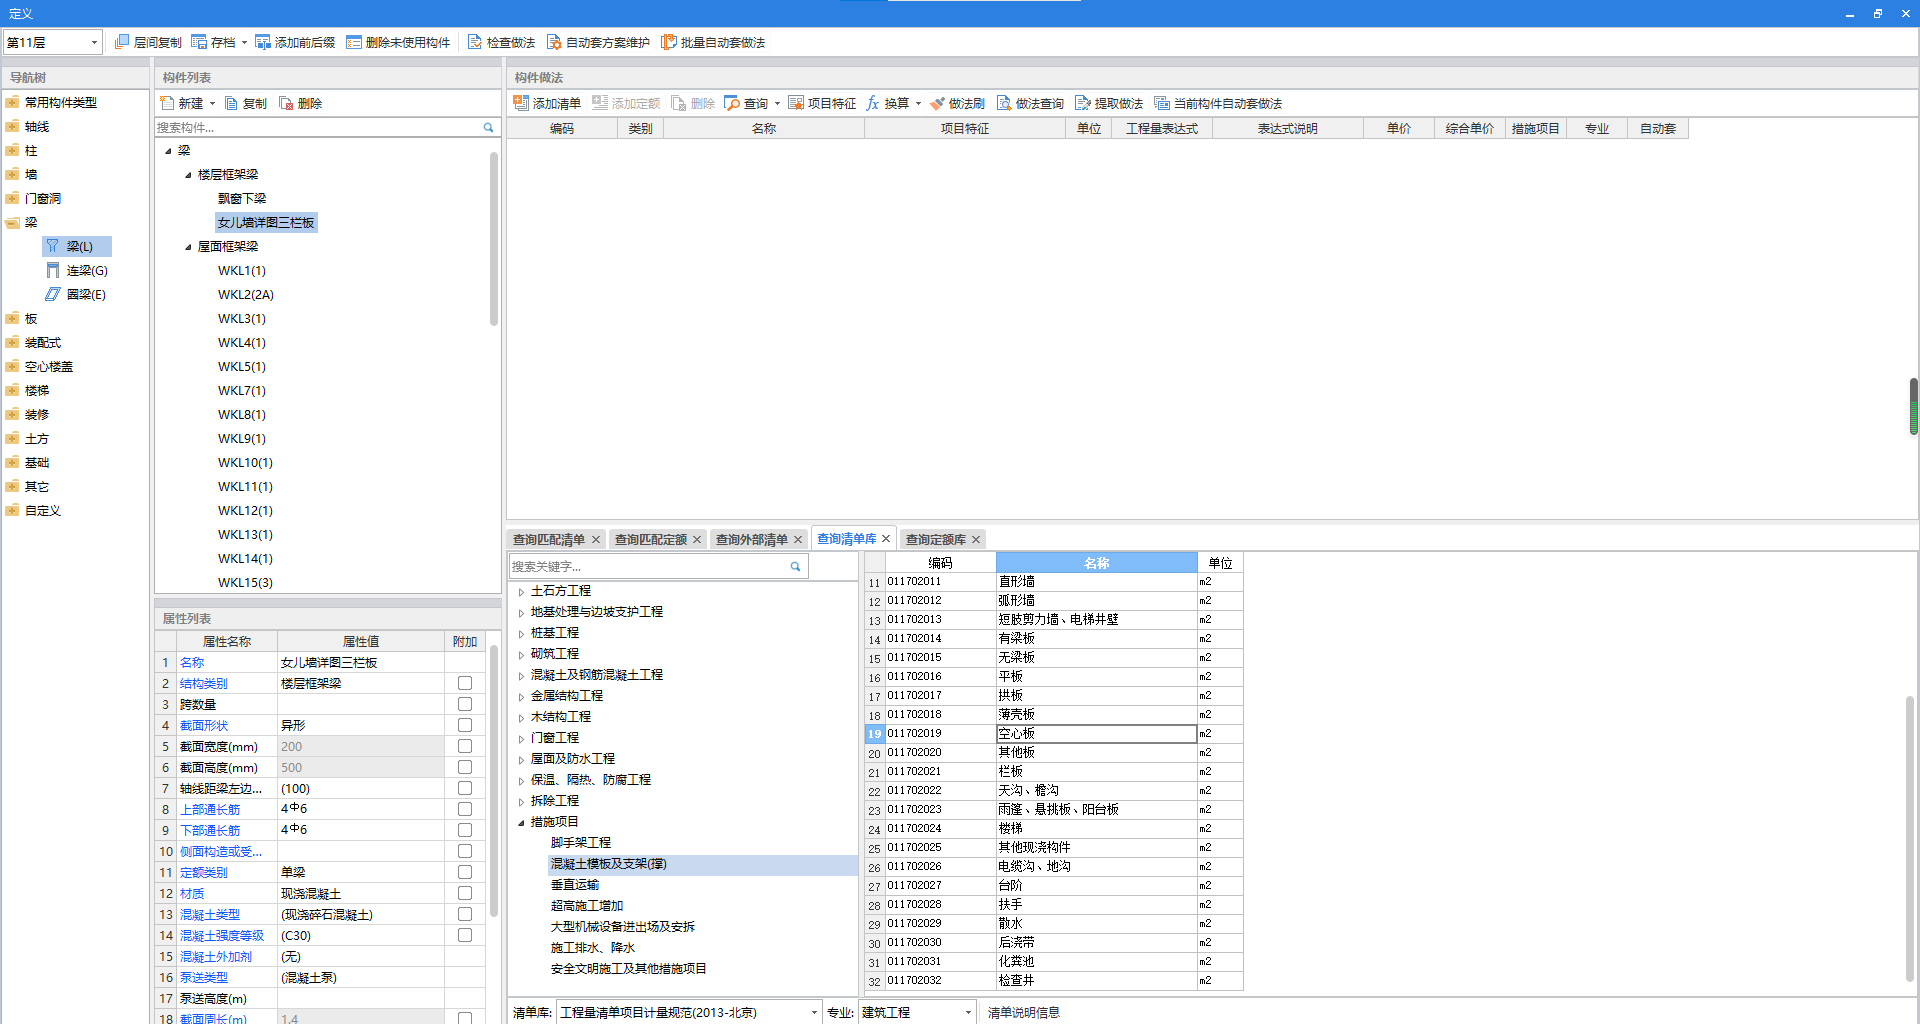Toggle 附加 checkbox for 定额类别
The height and width of the screenshot is (1024, 1920).
(x=465, y=872)
